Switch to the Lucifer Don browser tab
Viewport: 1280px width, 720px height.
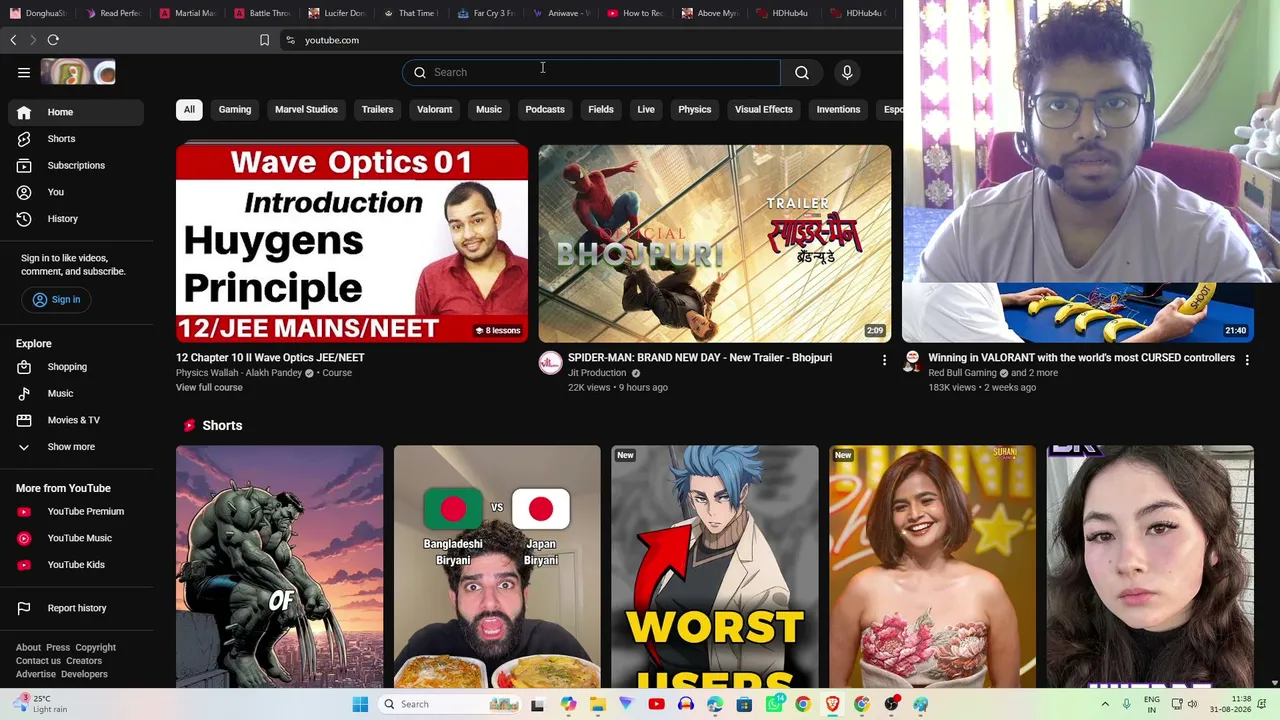click(337, 13)
